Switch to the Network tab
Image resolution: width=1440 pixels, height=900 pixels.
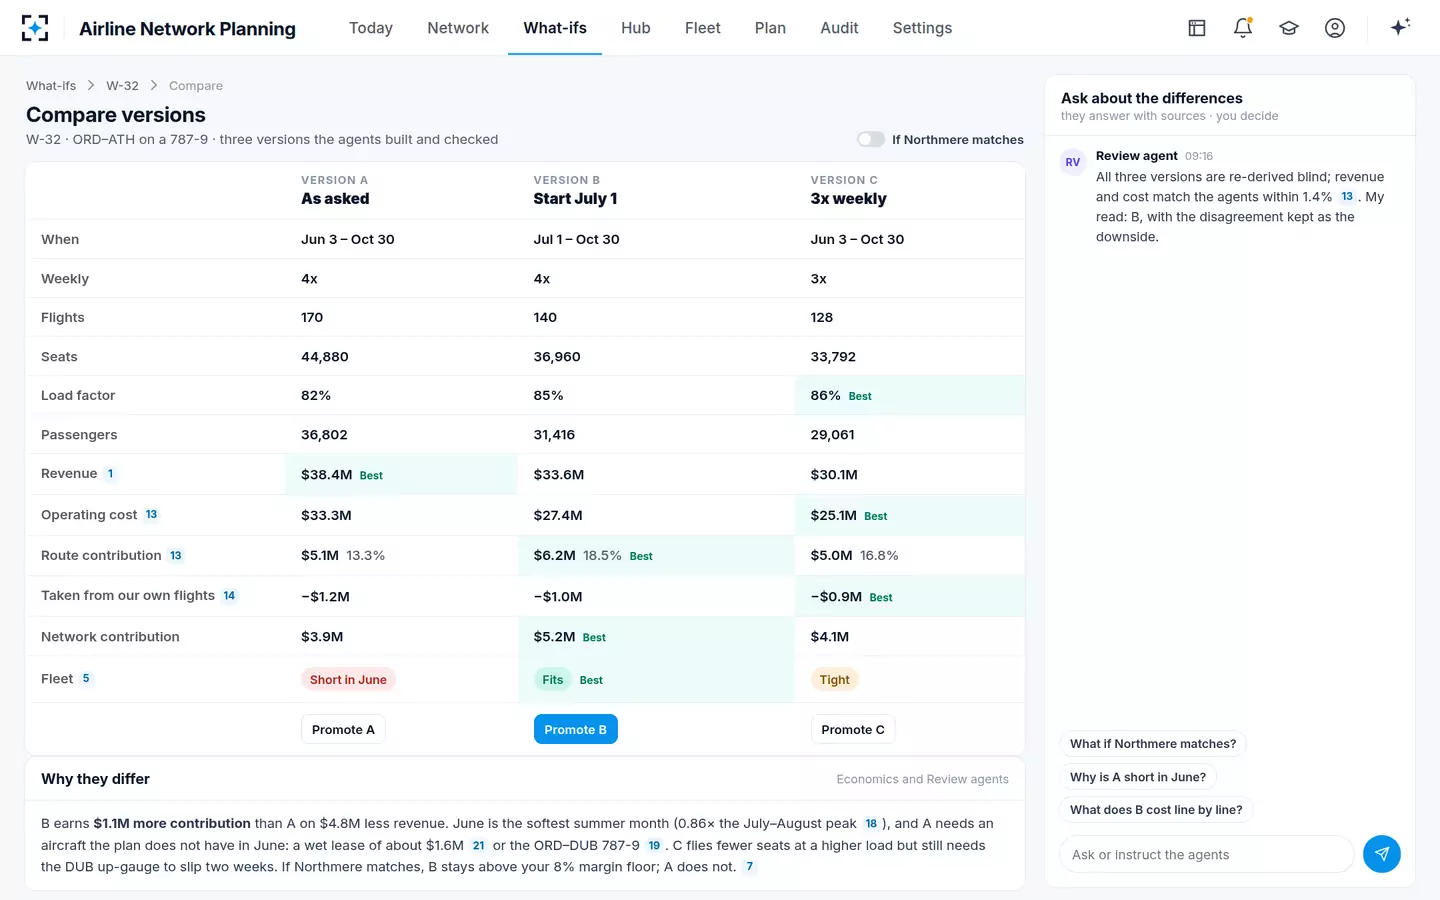[458, 28]
